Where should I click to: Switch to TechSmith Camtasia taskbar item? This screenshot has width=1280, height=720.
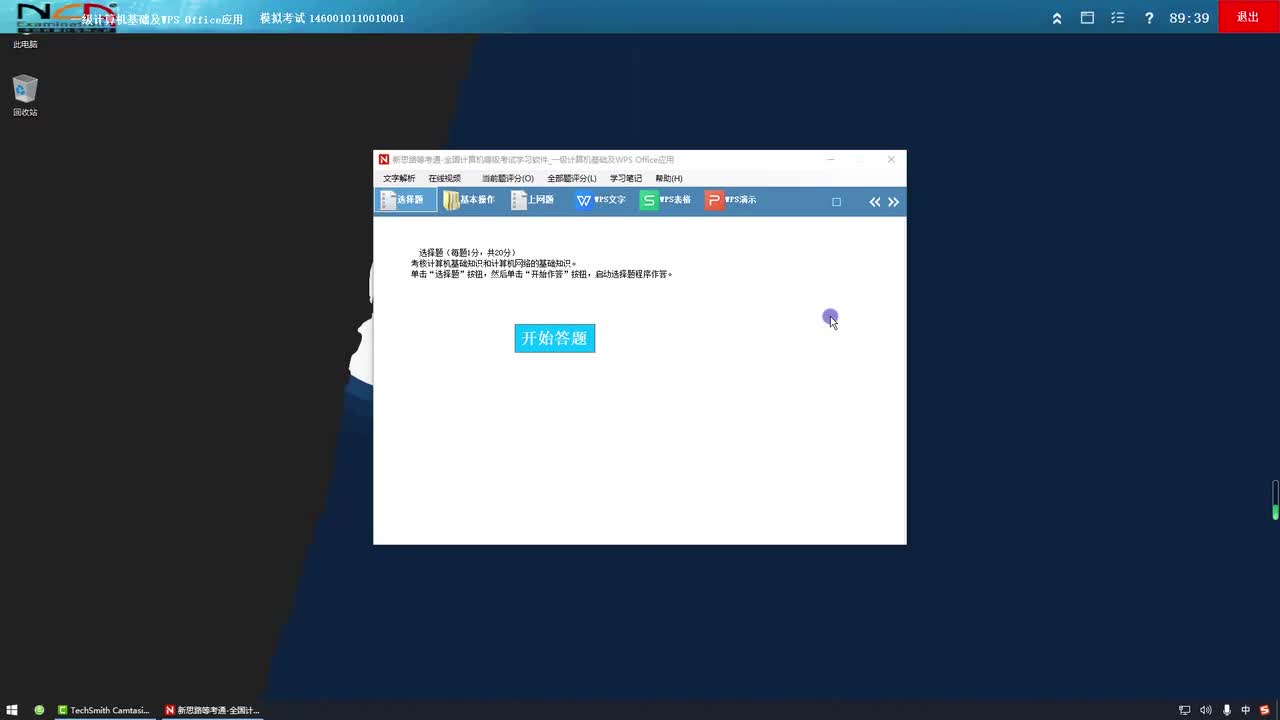(103, 710)
